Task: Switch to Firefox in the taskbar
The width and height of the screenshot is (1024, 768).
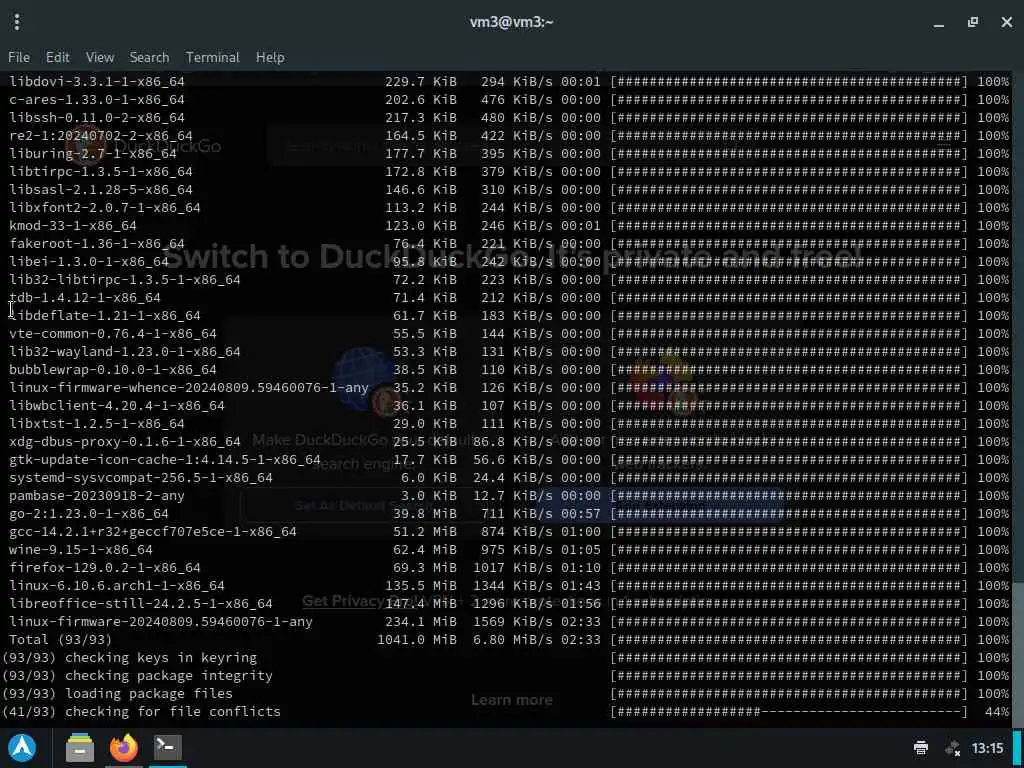Action: pyautogui.click(x=123, y=748)
